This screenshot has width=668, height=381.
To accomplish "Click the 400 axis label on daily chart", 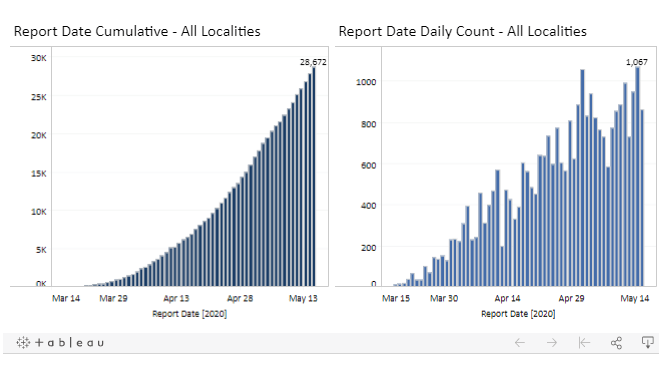I will pyautogui.click(x=369, y=206).
